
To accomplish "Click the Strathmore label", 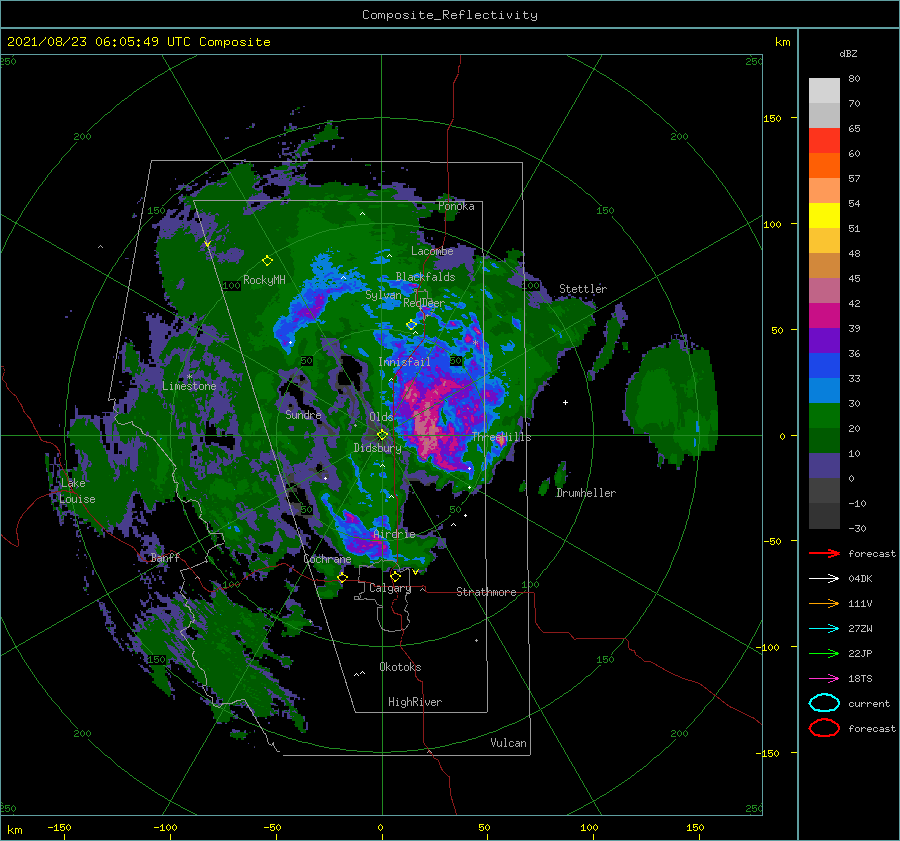I will point(486,592).
